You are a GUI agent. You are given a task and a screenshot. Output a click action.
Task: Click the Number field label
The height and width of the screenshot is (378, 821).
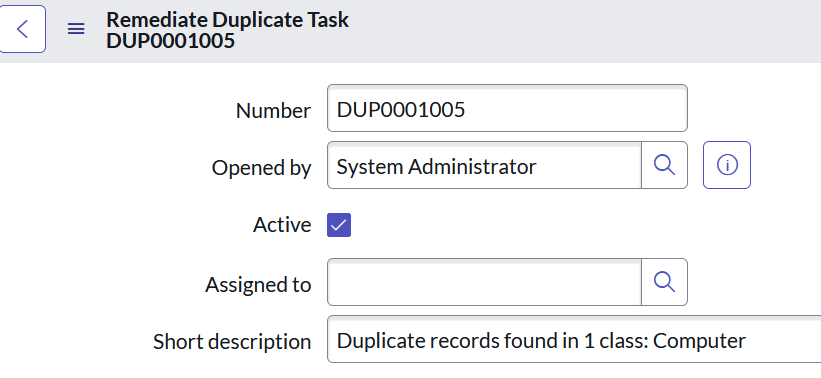pyautogui.click(x=273, y=111)
